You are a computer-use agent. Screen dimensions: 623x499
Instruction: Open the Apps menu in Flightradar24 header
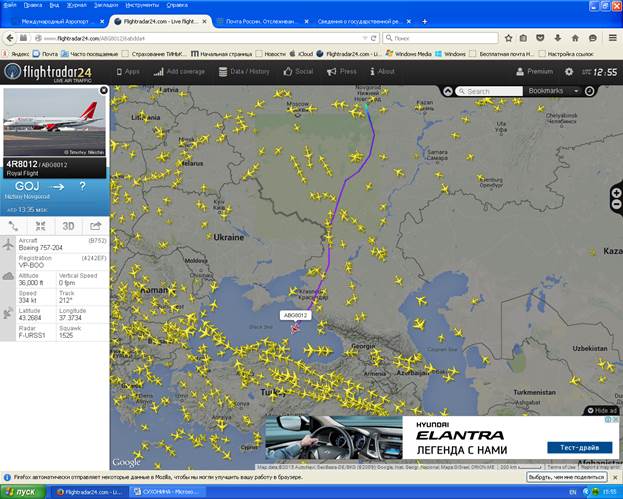pyautogui.click(x=128, y=72)
